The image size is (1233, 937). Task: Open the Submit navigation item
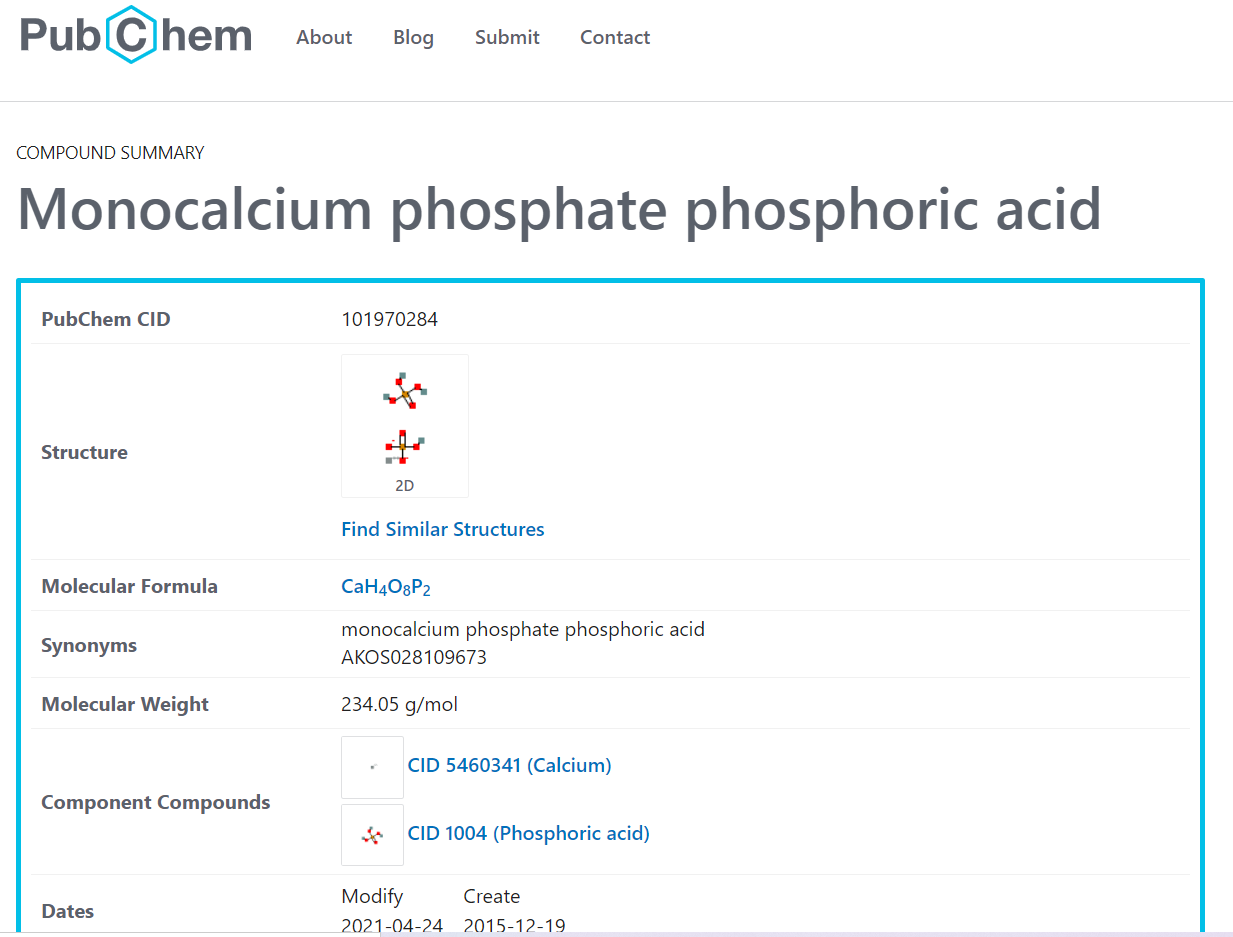coord(507,37)
